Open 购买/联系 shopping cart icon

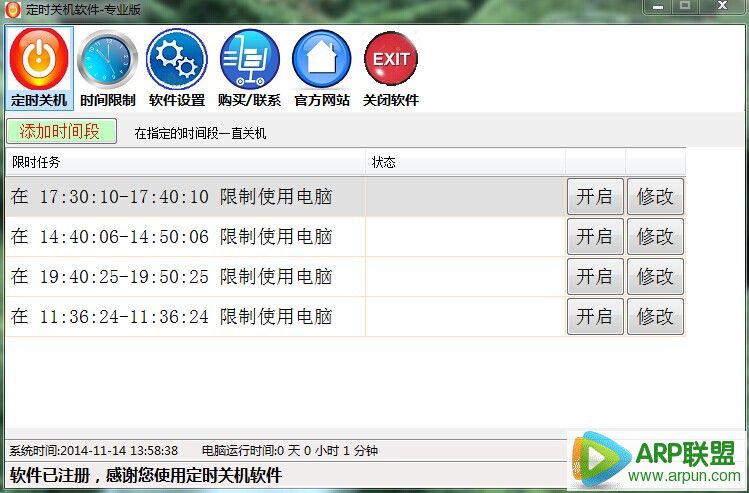249,68
